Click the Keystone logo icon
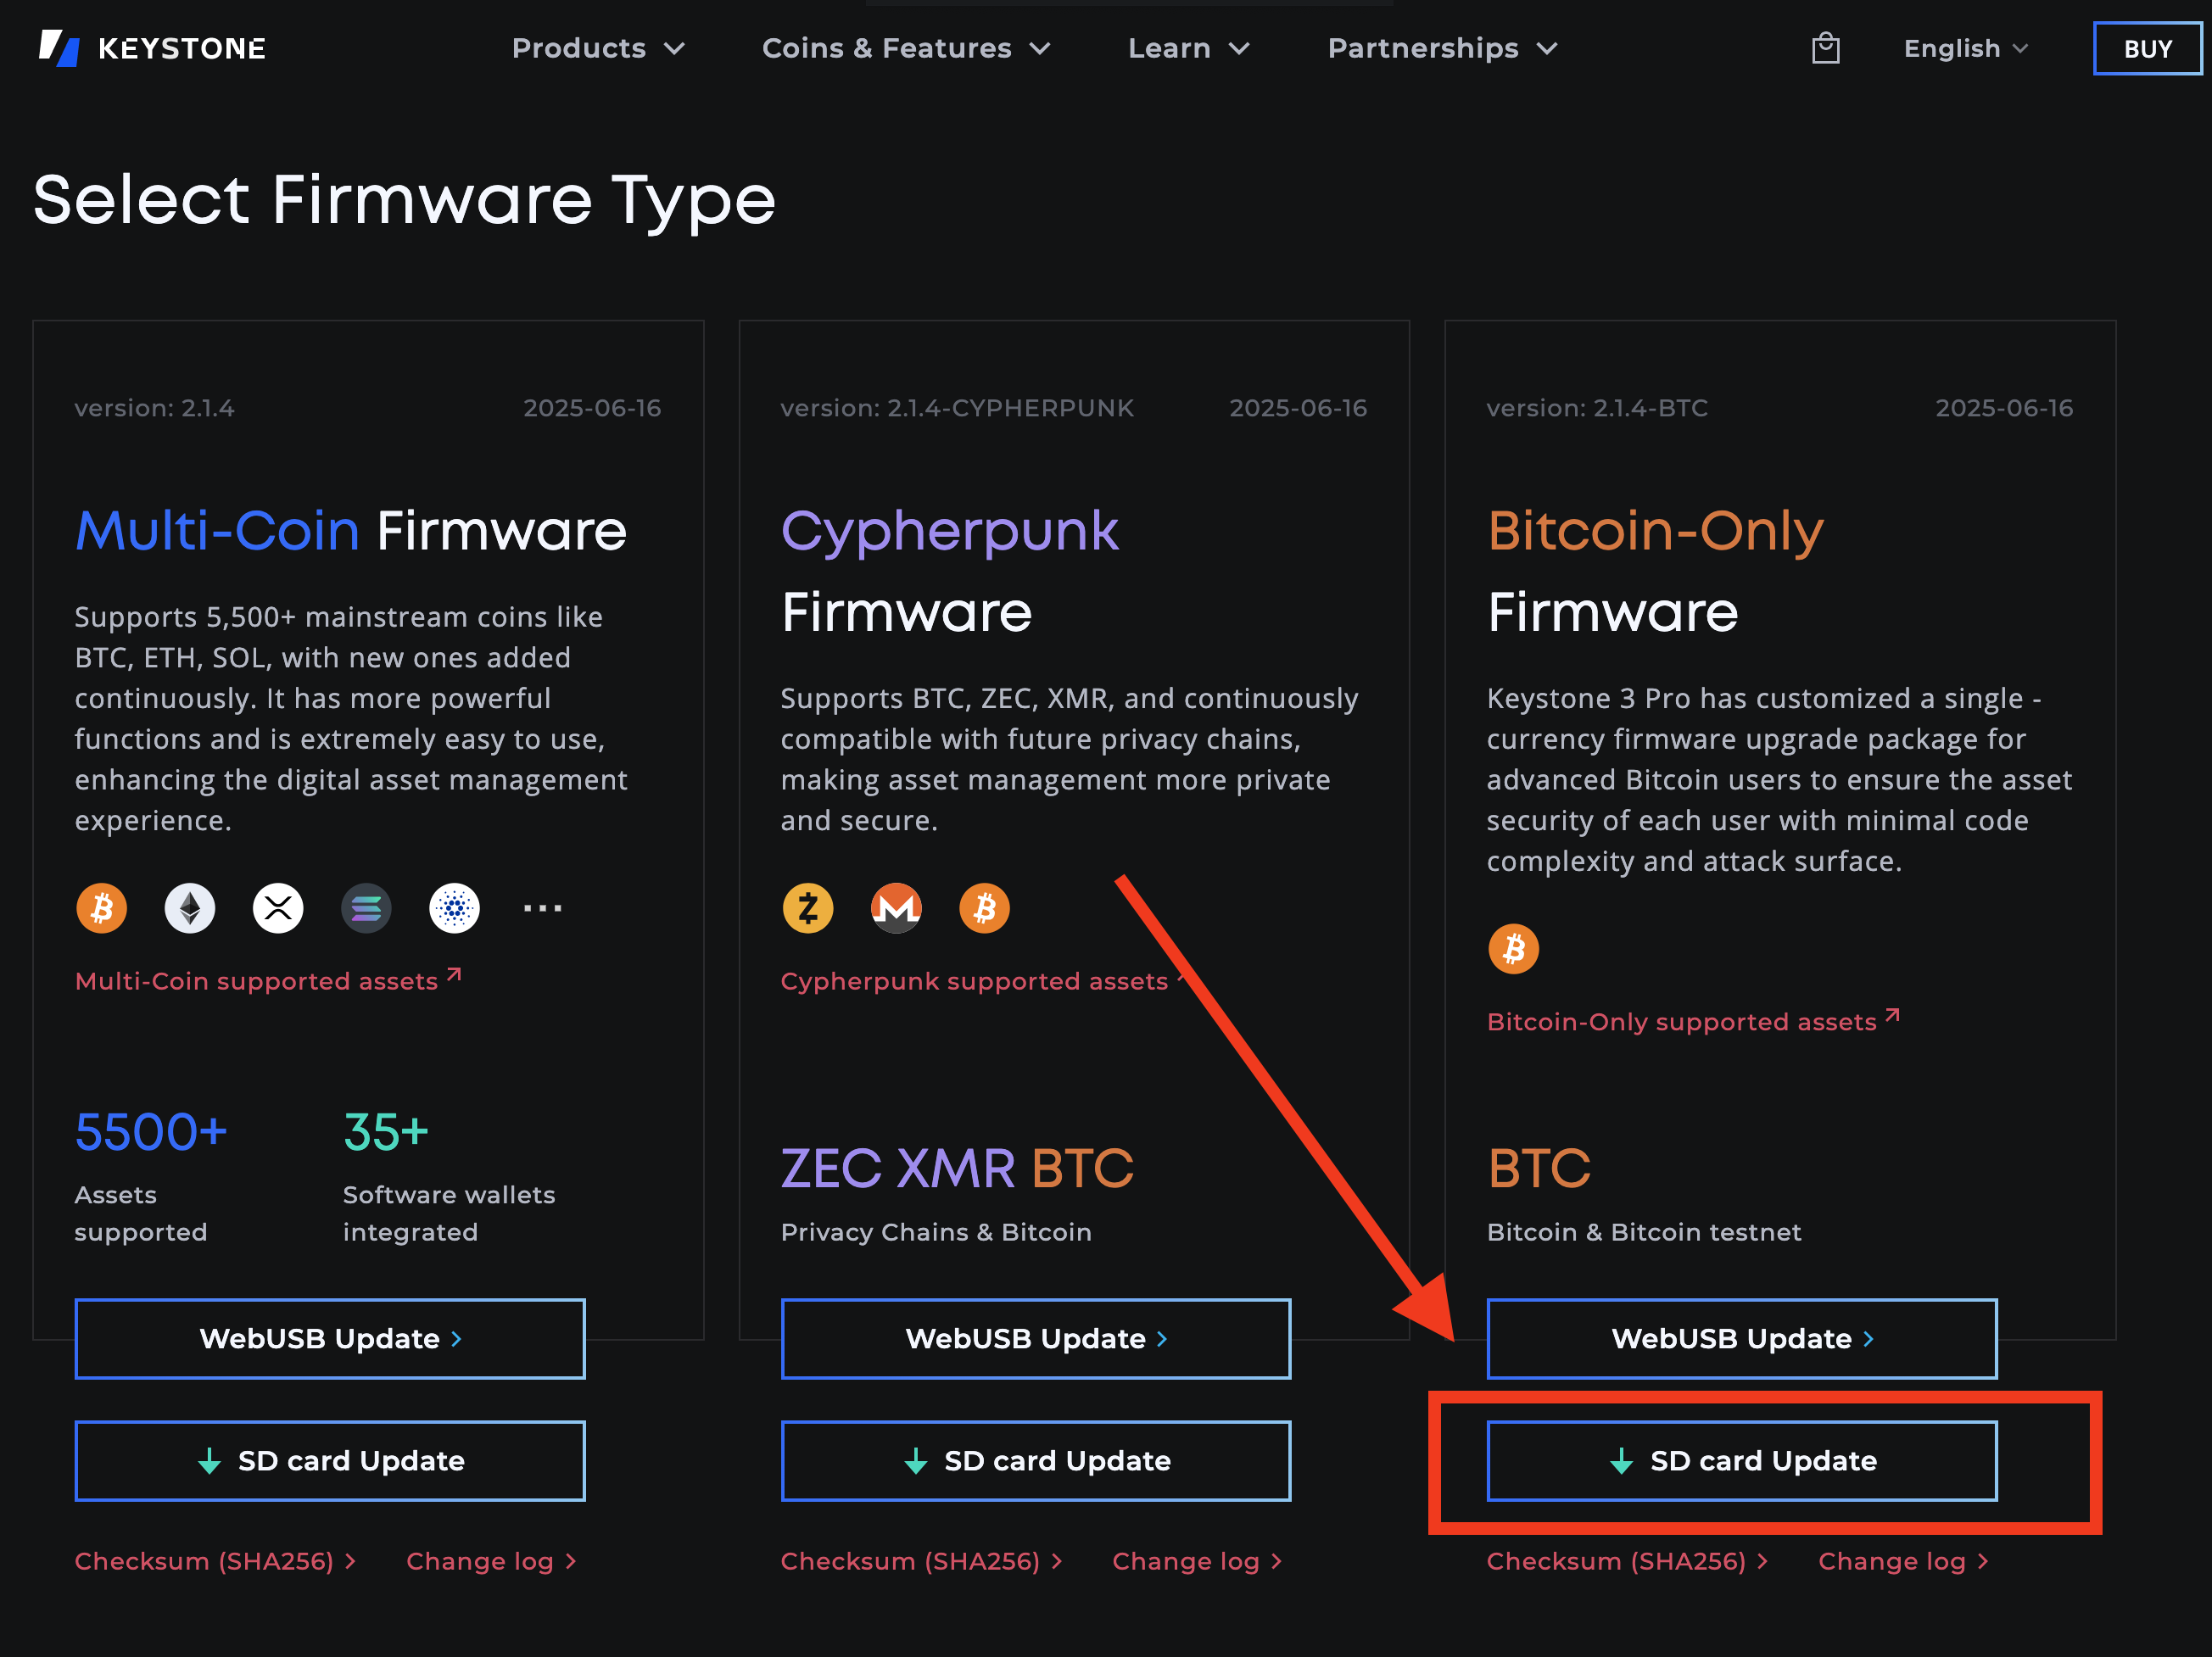The image size is (2212, 1657). click(59, 48)
